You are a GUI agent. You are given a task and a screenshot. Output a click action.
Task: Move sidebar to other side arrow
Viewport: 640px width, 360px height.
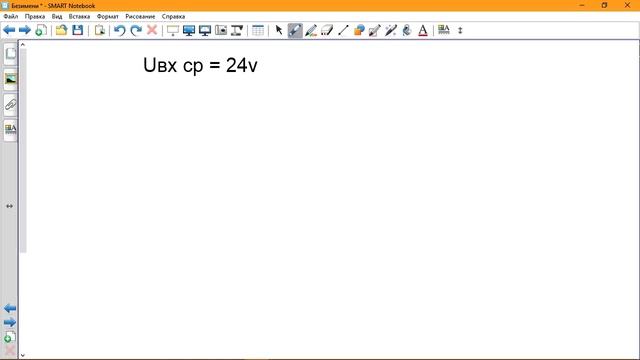click(9, 206)
